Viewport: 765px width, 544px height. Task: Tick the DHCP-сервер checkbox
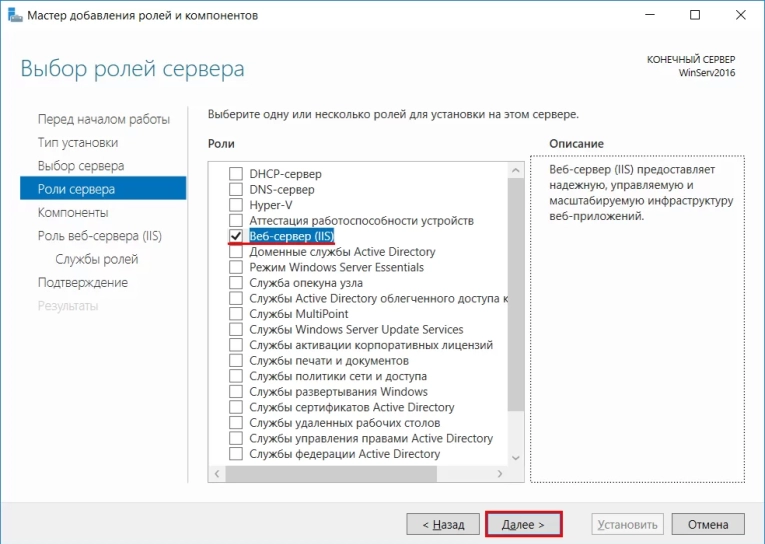pos(236,174)
